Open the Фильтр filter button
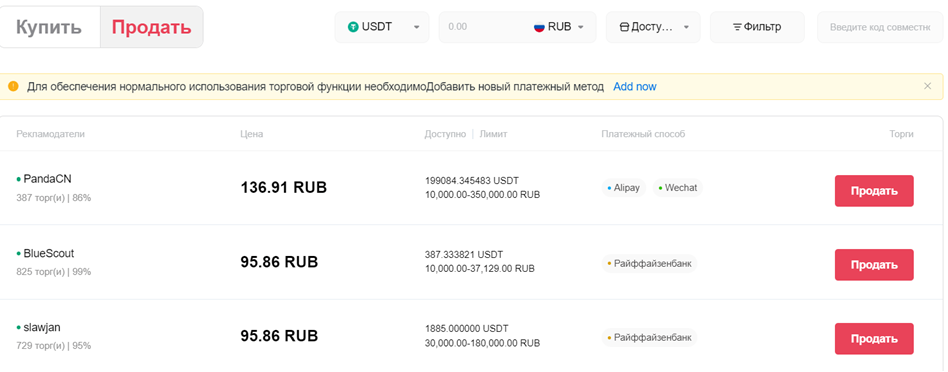This screenshot has width=948, height=372. [757, 27]
